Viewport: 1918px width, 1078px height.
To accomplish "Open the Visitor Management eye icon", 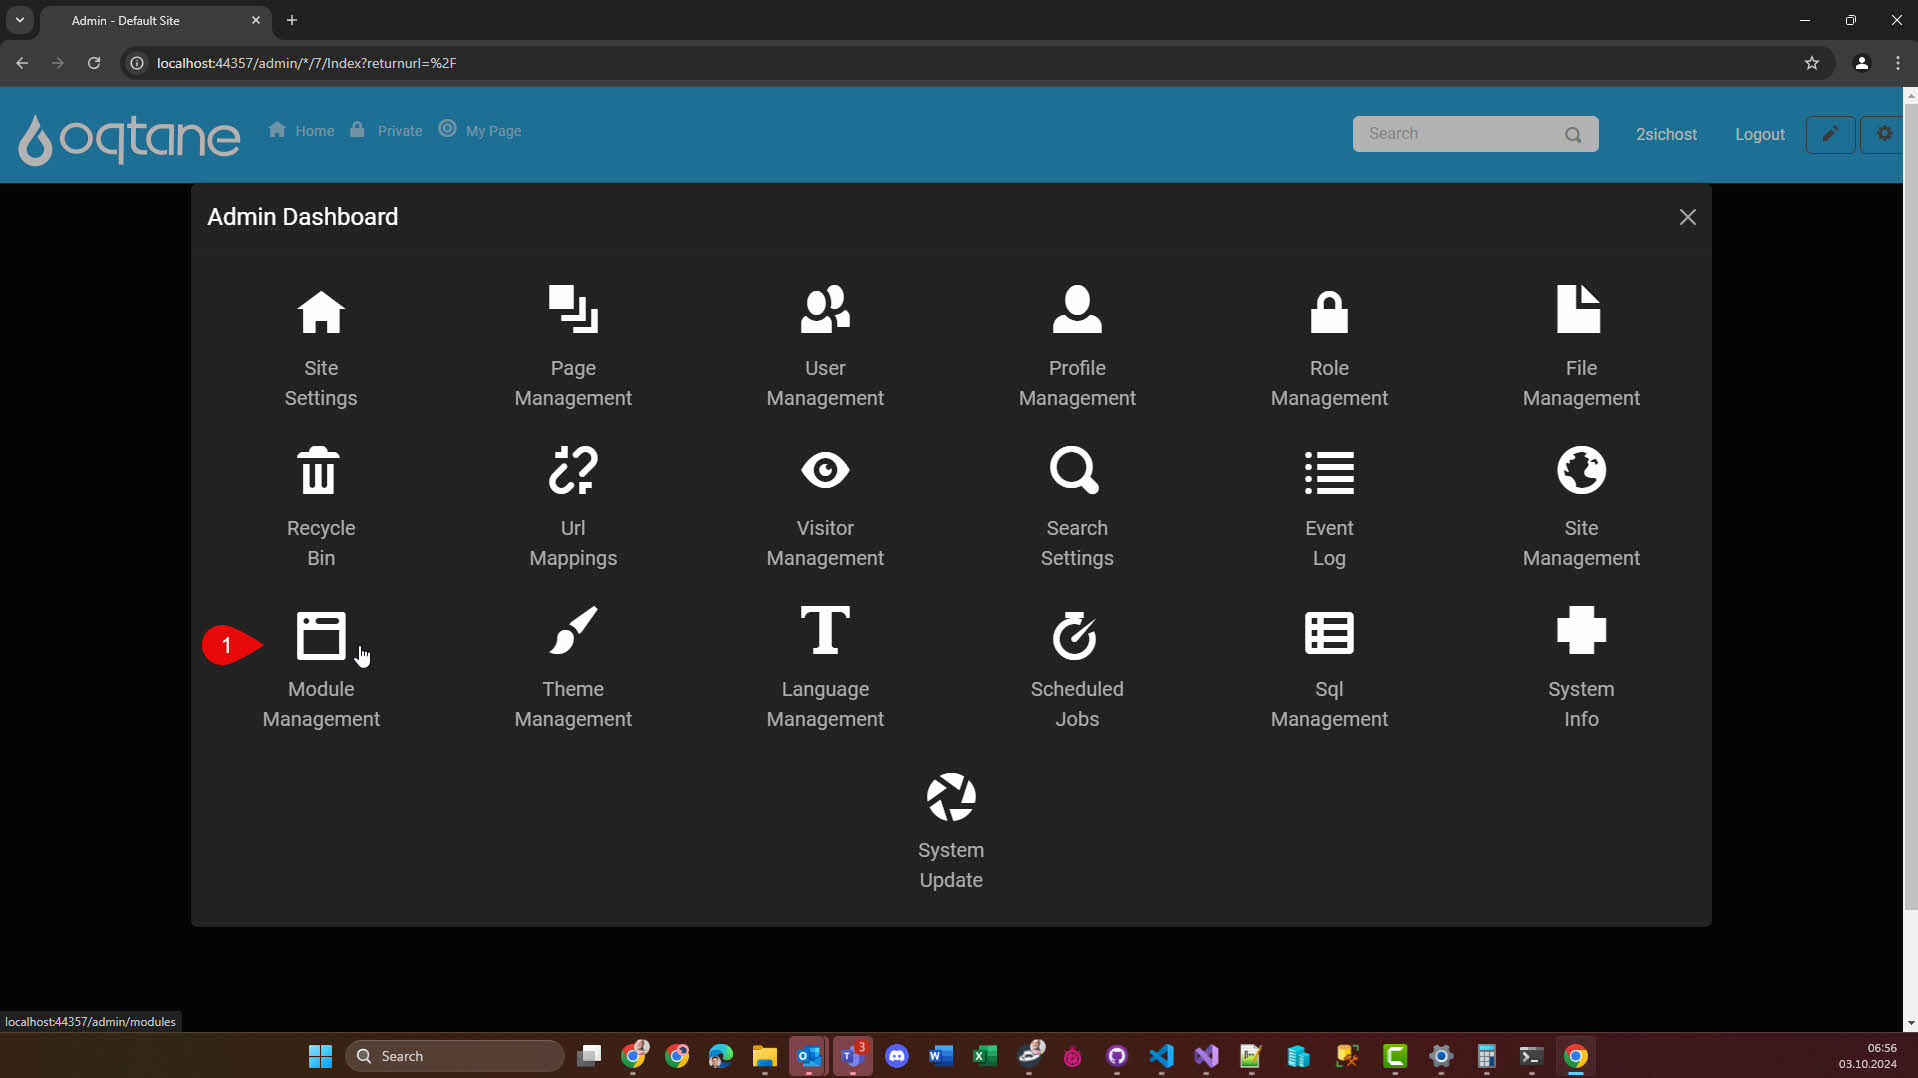I will click(825, 471).
